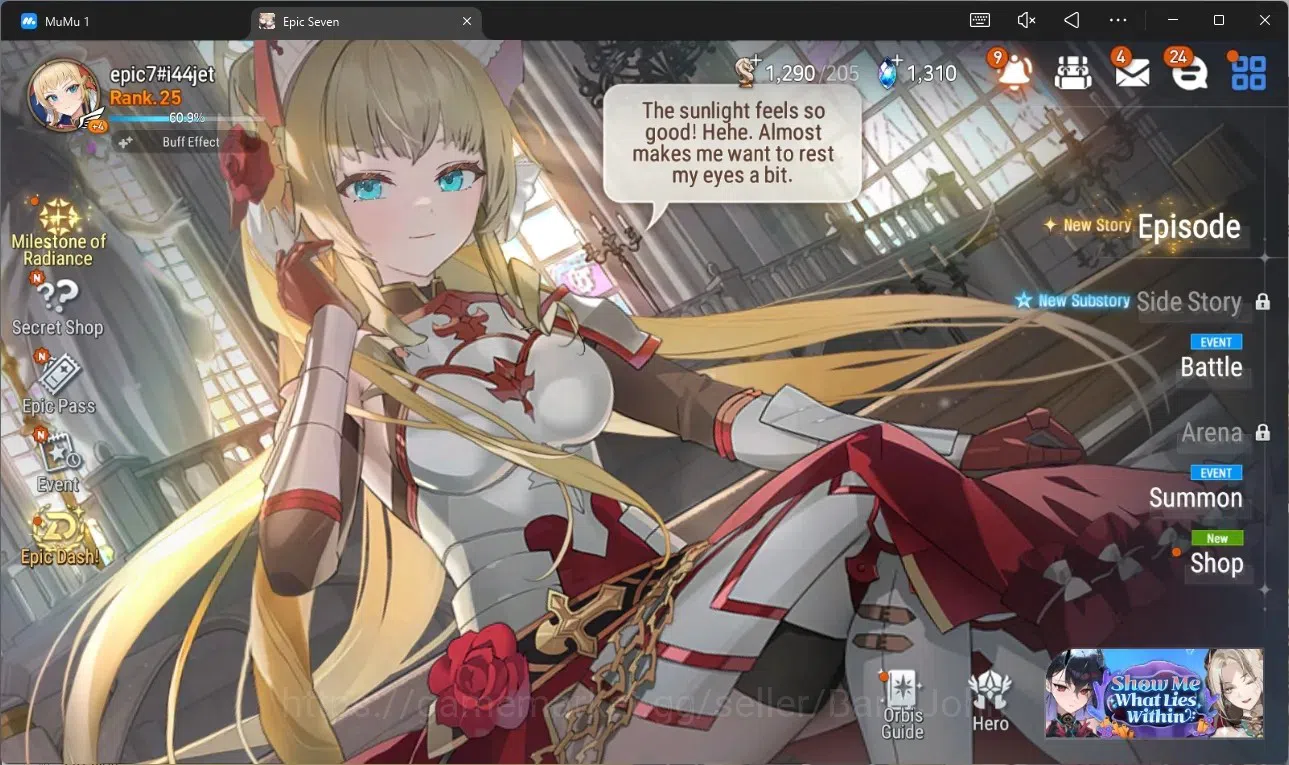Open the Event calendar icon
The height and width of the screenshot is (765, 1289).
pyautogui.click(x=58, y=461)
